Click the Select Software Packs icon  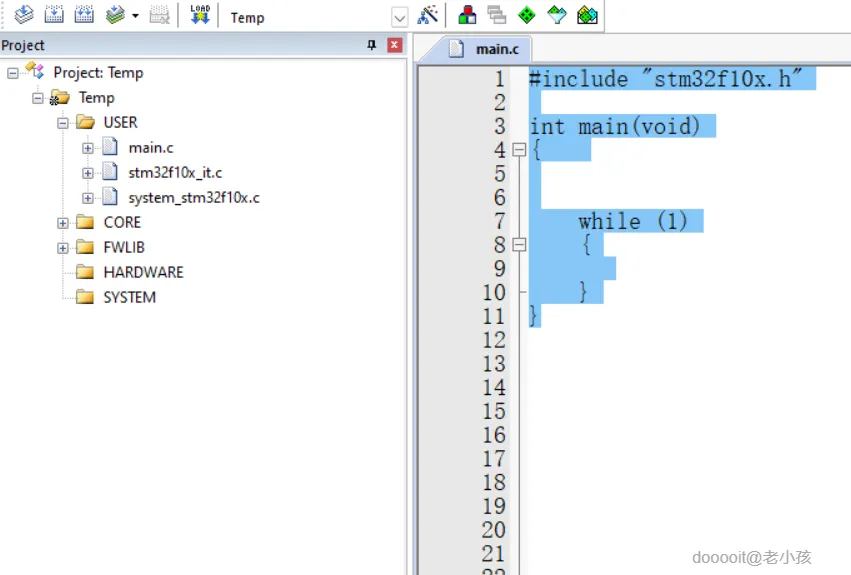(x=557, y=15)
